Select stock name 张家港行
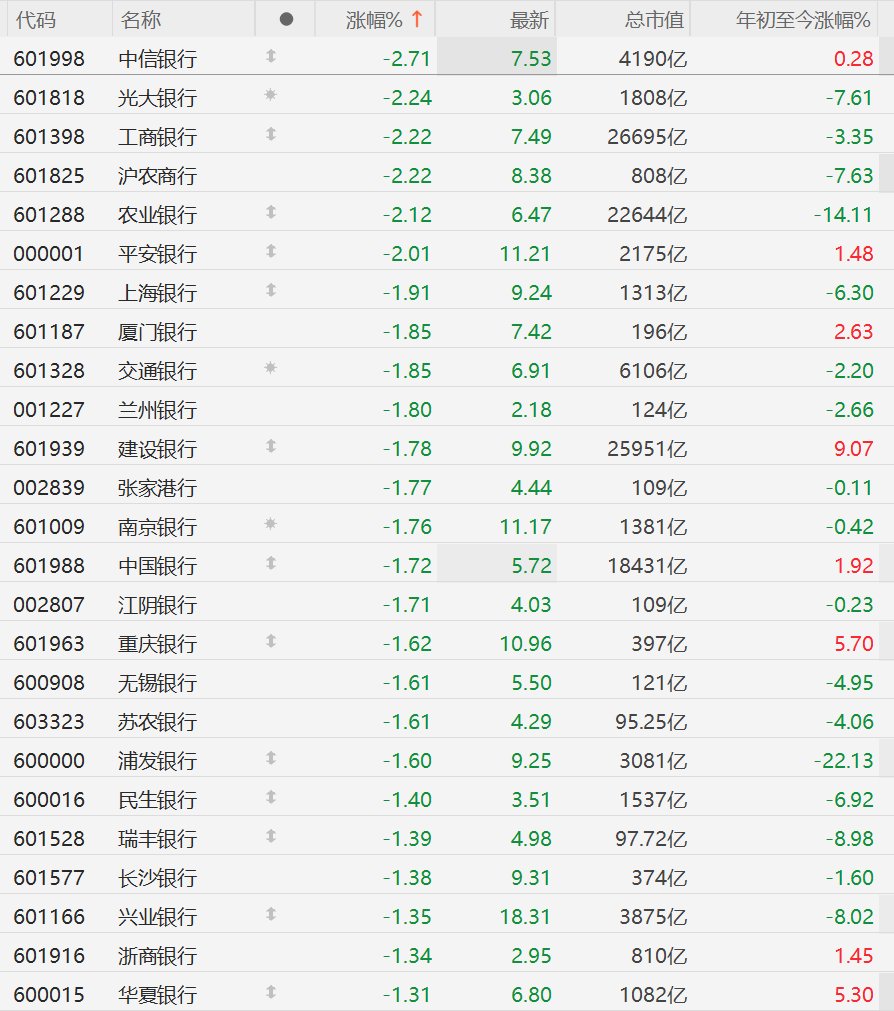Viewport: 894px width, 1011px height. point(157,488)
